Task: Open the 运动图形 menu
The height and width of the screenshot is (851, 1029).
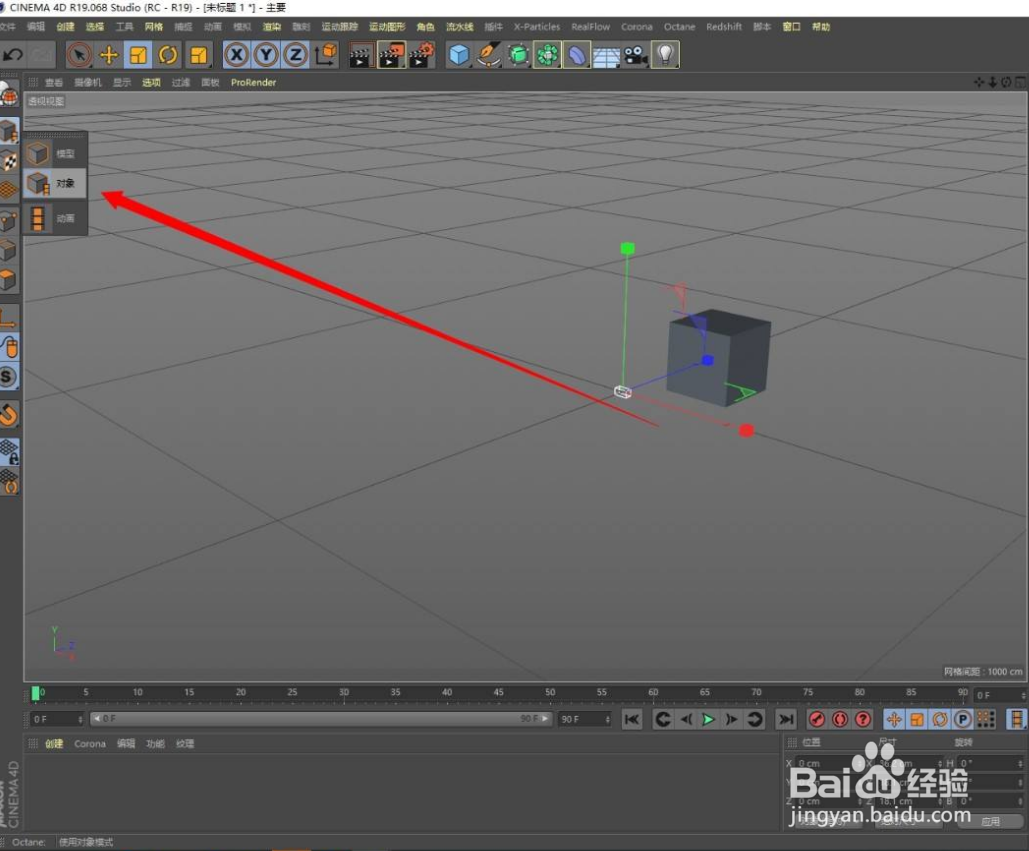Action: [387, 27]
